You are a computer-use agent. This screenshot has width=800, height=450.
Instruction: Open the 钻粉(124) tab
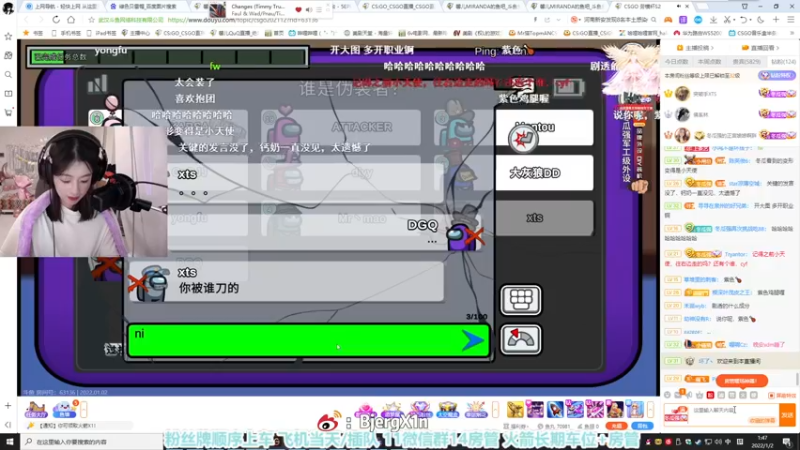pyautogui.click(x=783, y=62)
